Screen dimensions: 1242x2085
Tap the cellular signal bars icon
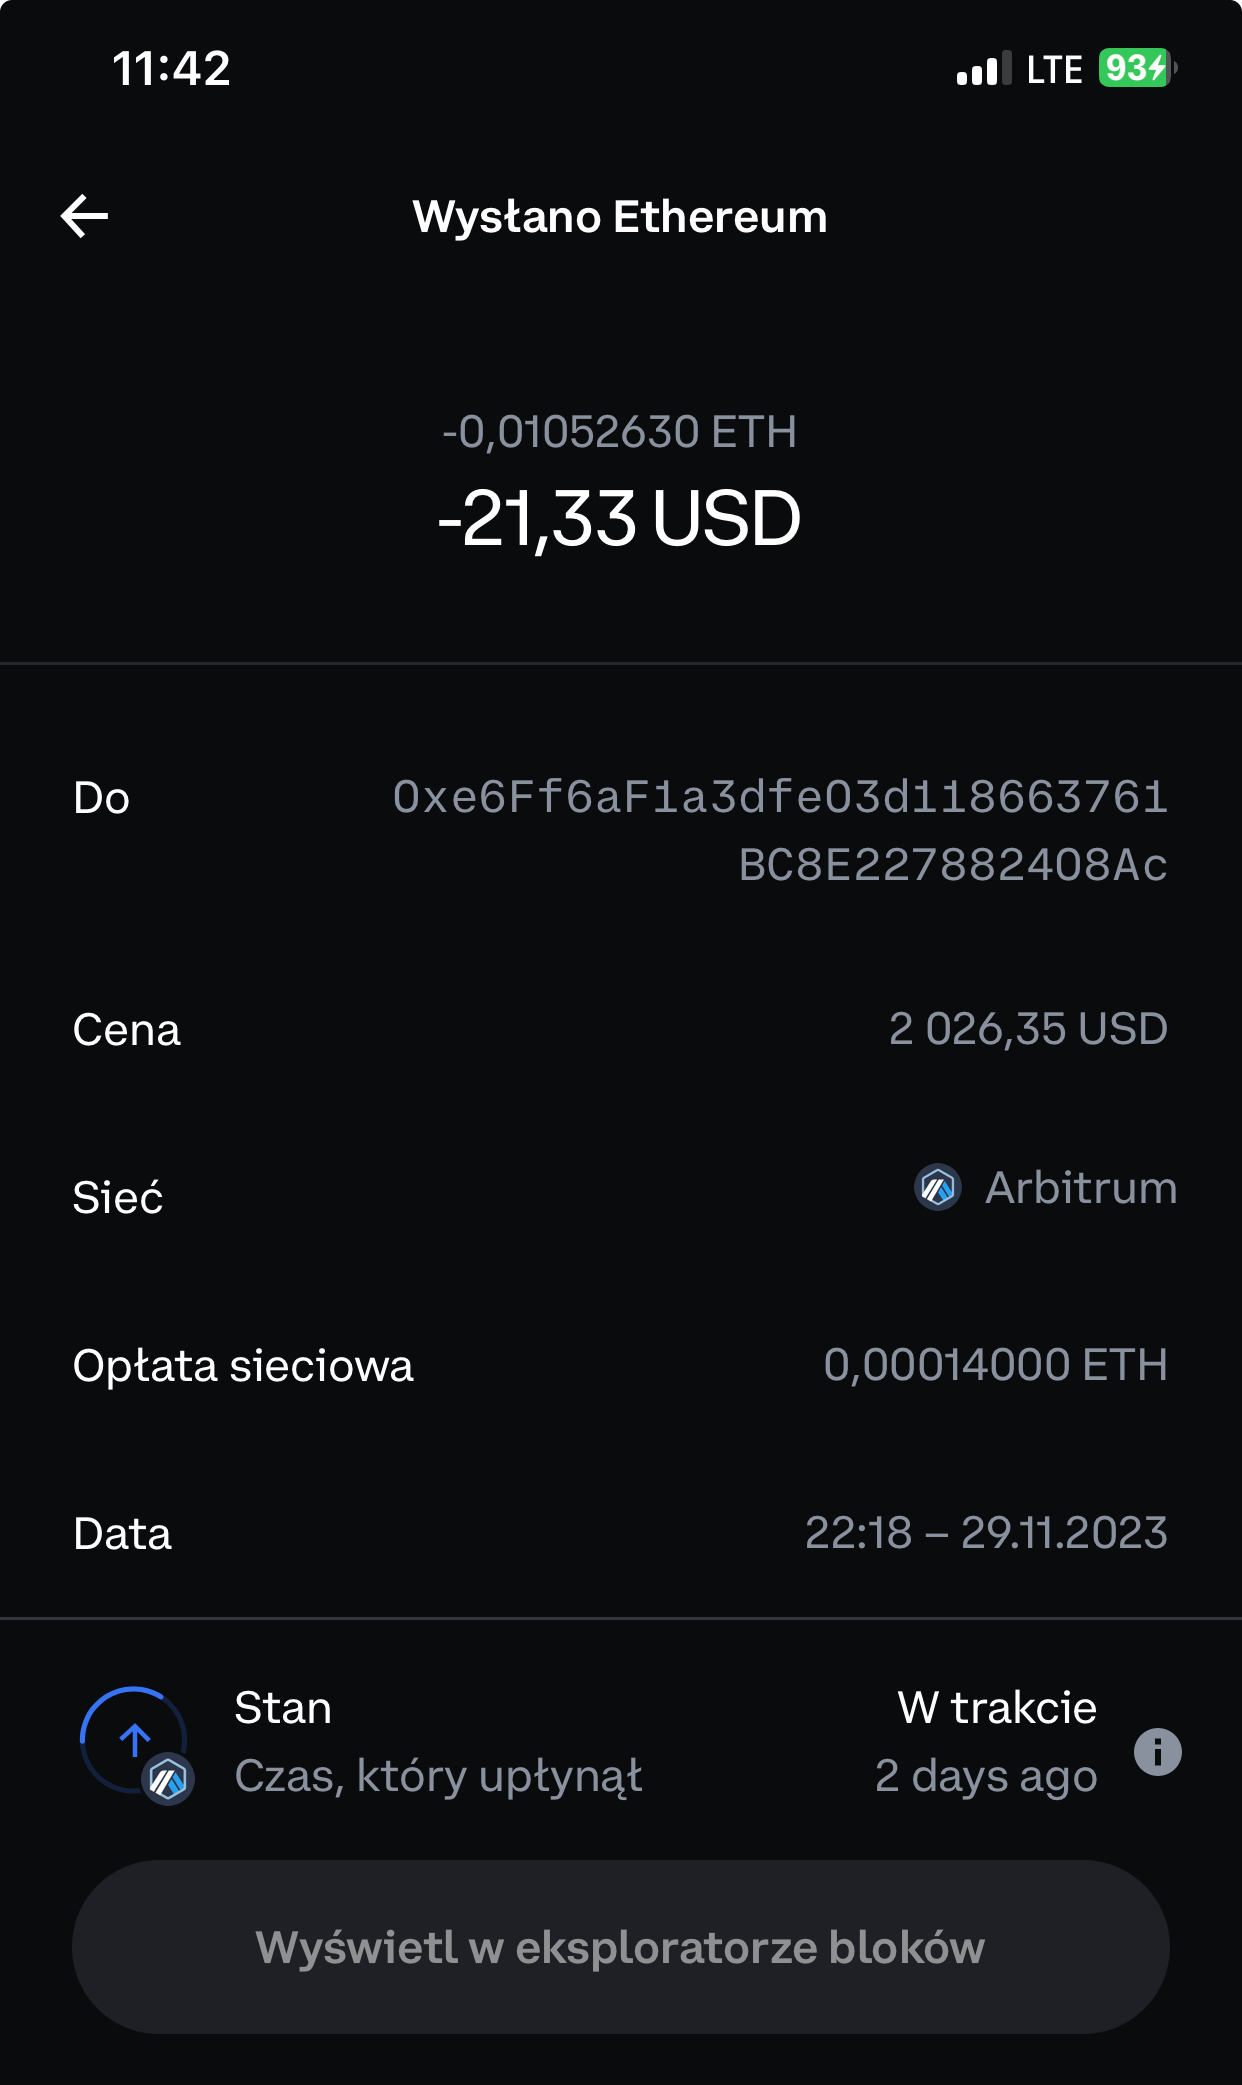pyautogui.click(x=983, y=70)
